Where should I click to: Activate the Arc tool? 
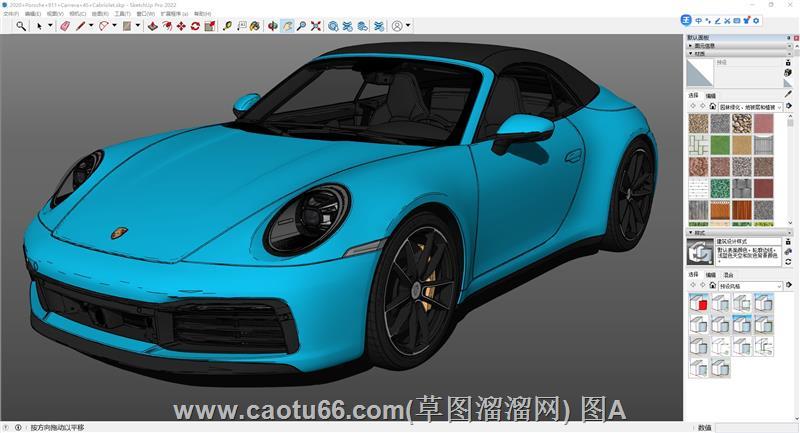point(104,26)
